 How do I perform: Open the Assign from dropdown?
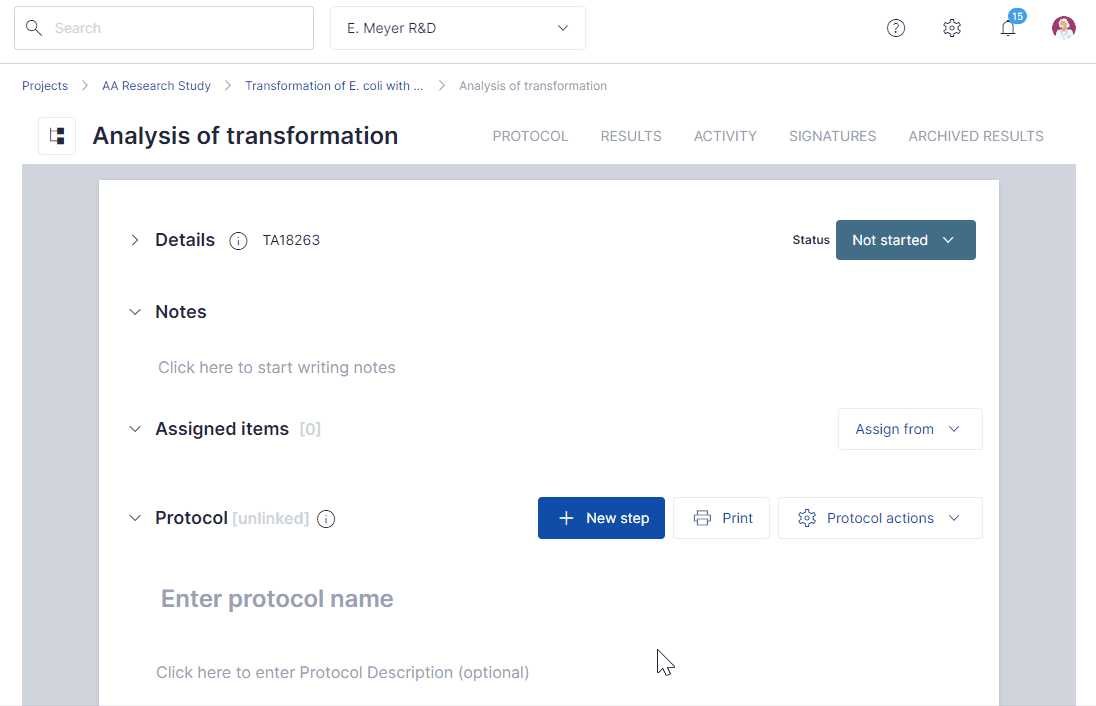click(x=909, y=429)
